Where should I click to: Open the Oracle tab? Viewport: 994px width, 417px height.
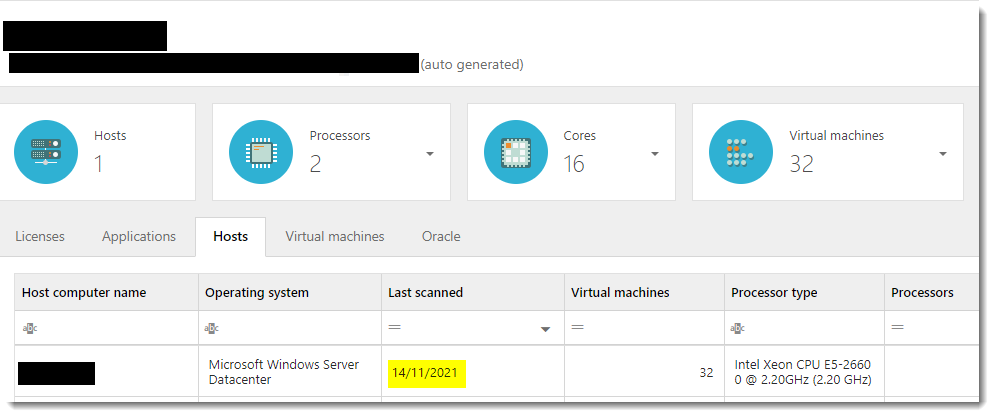(x=441, y=236)
